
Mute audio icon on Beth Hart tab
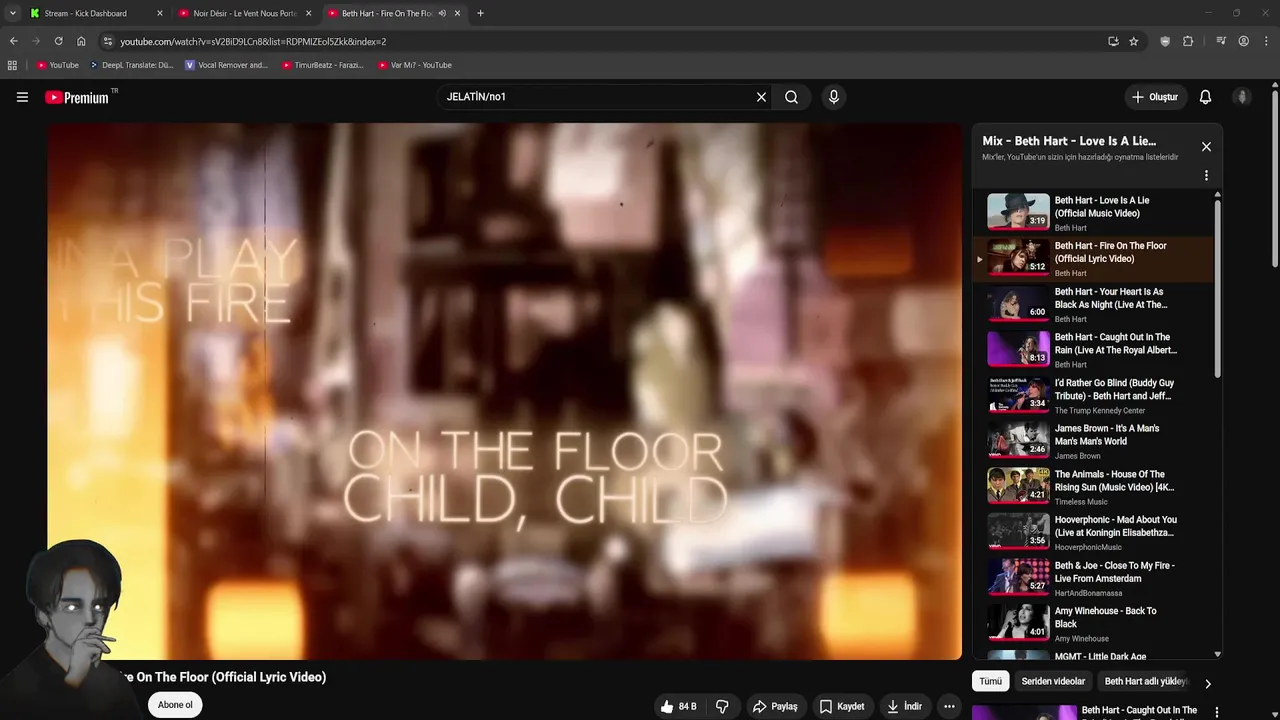442,13
